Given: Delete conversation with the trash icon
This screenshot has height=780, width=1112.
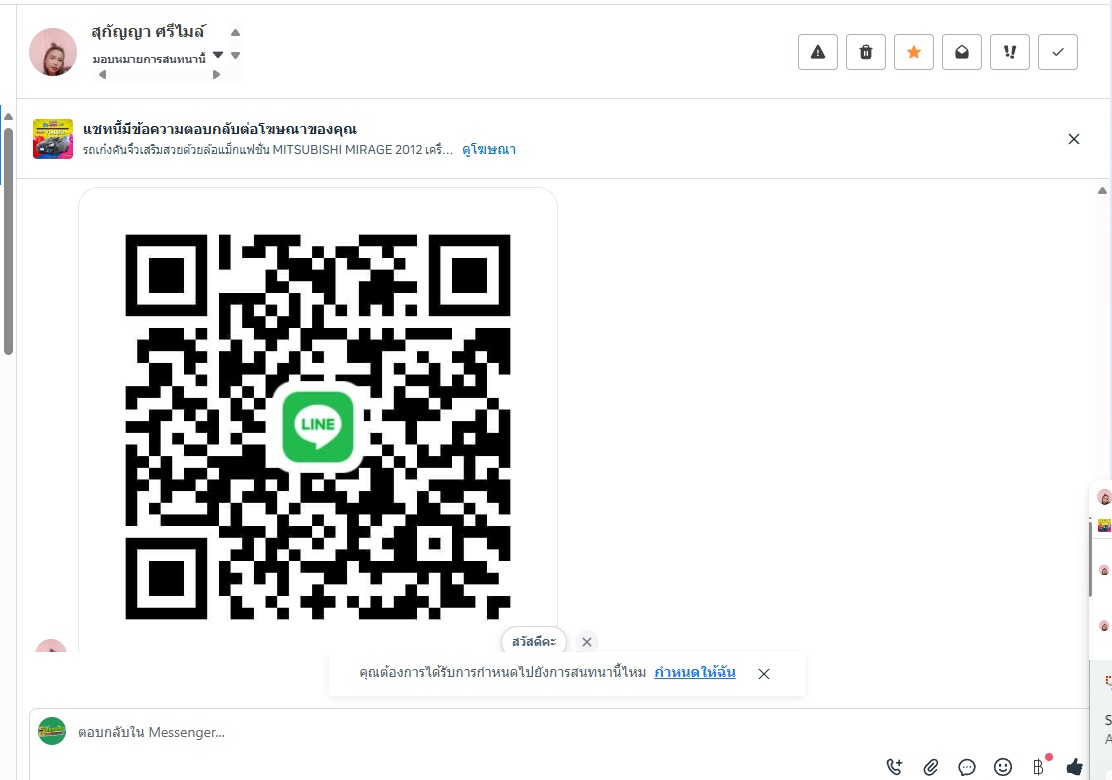Looking at the screenshot, I should [866, 52].
